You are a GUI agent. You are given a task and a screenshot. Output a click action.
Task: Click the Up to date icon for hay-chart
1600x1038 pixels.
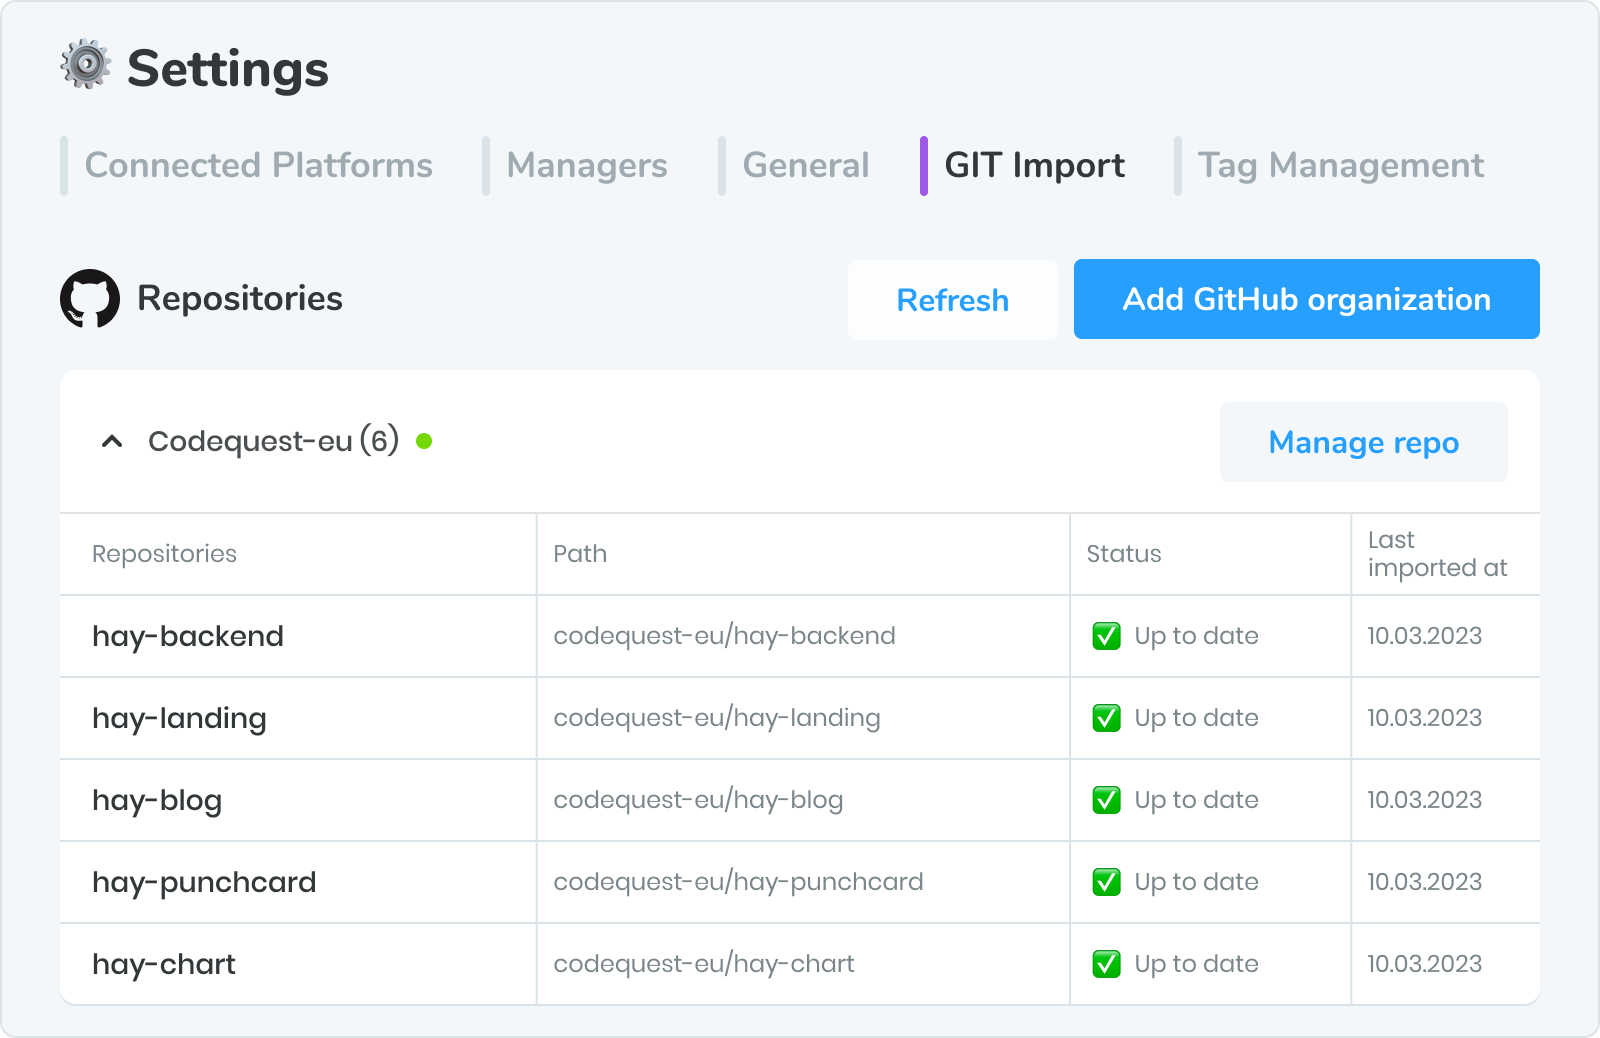point(1106,963)
